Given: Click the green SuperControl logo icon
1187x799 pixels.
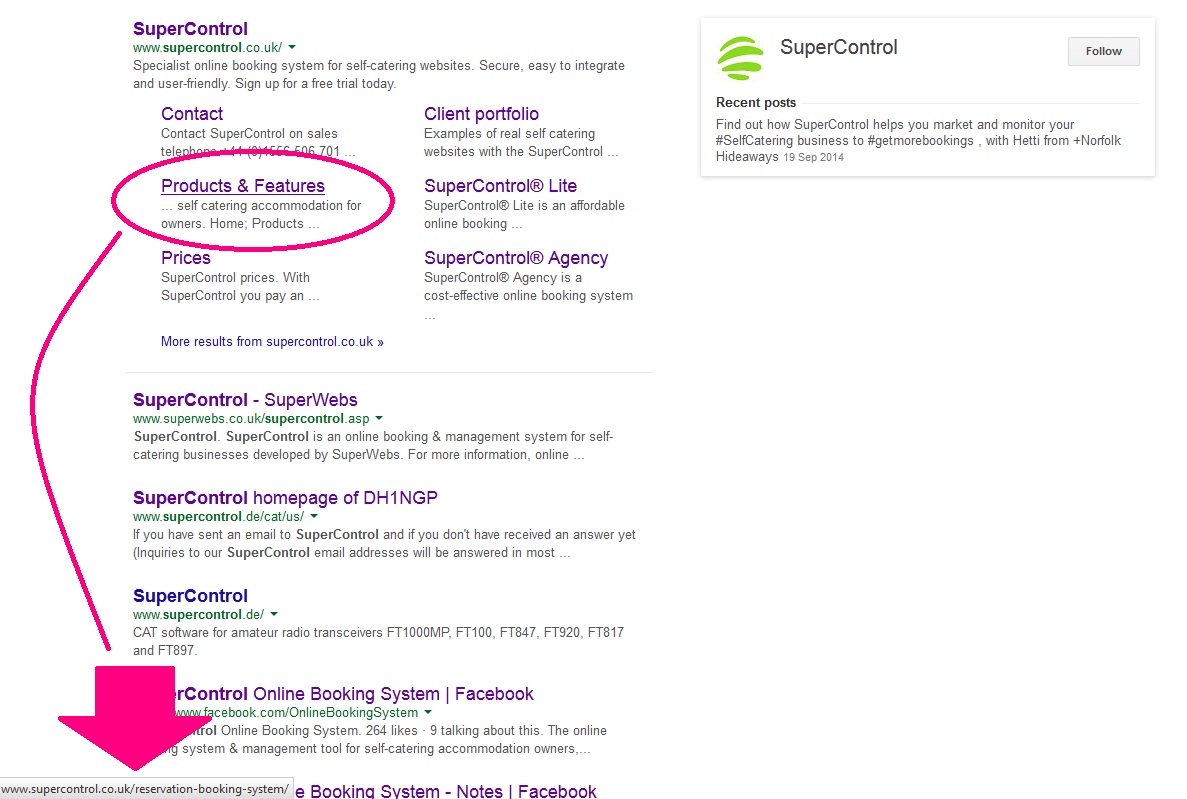Looking at the screenshot, I should [x=740, y=57].
